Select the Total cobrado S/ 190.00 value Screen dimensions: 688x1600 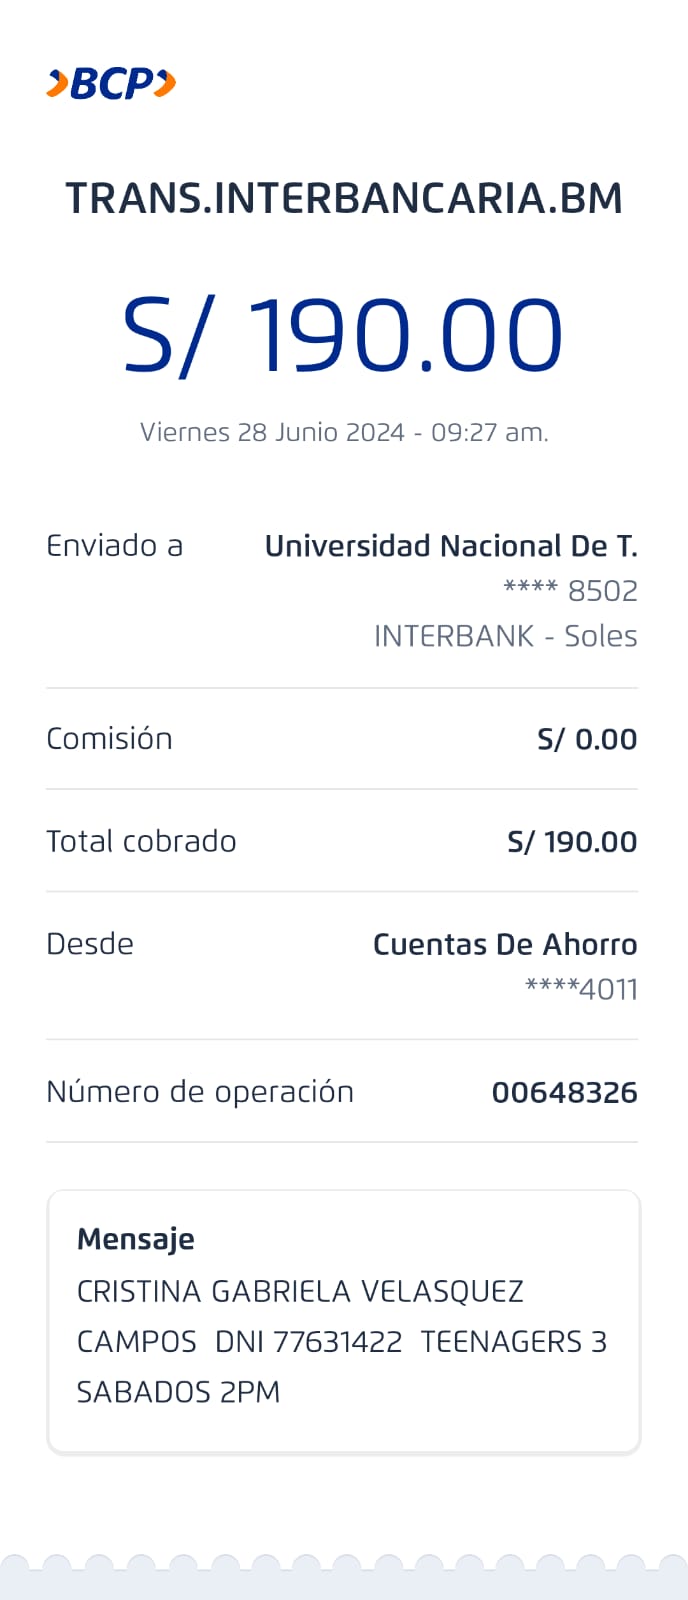coord(572,842)
